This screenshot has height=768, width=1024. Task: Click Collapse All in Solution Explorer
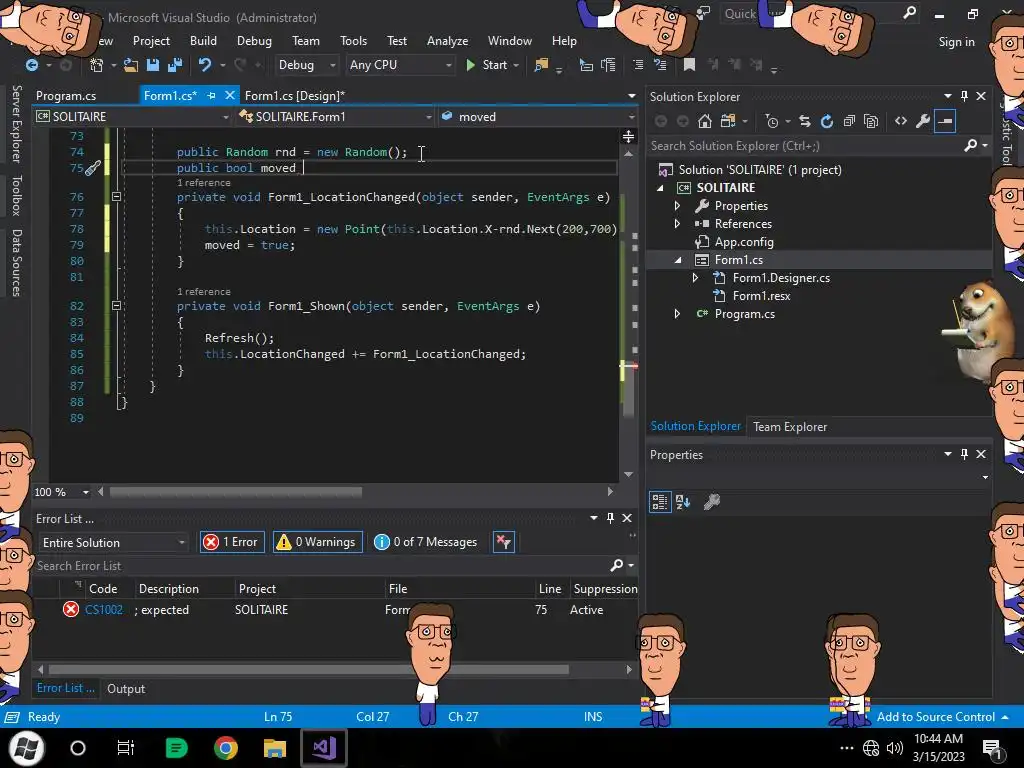point(849,121)
